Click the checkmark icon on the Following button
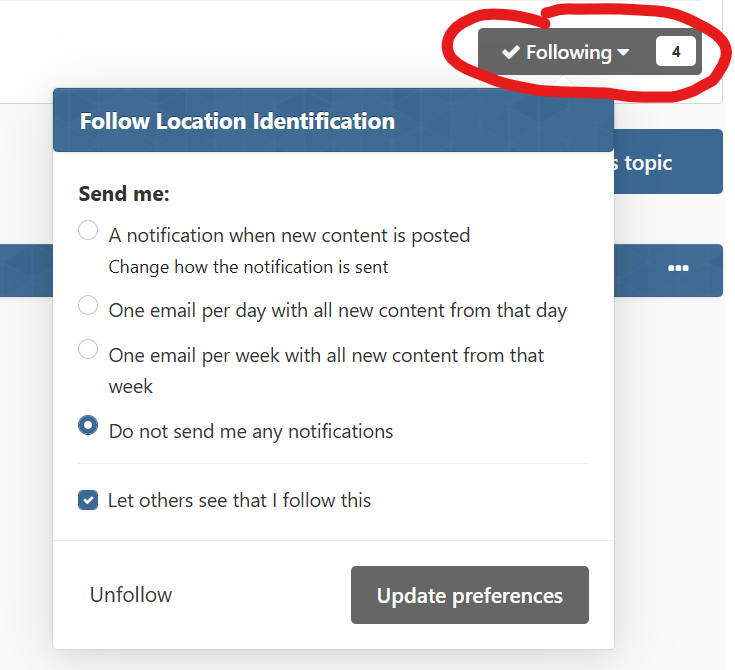 click(x=511, y=52)
